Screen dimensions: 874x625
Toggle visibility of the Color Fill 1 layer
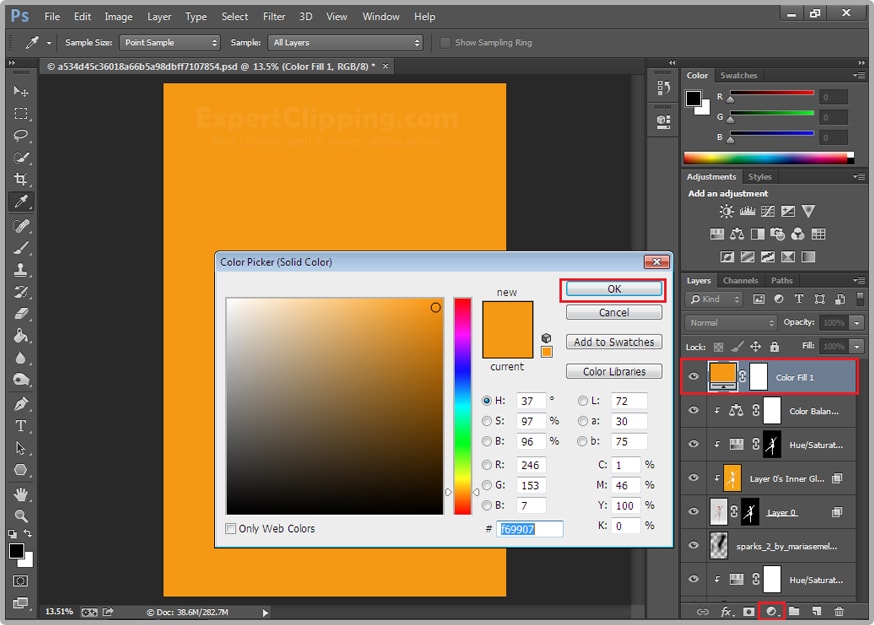point(692,376)
